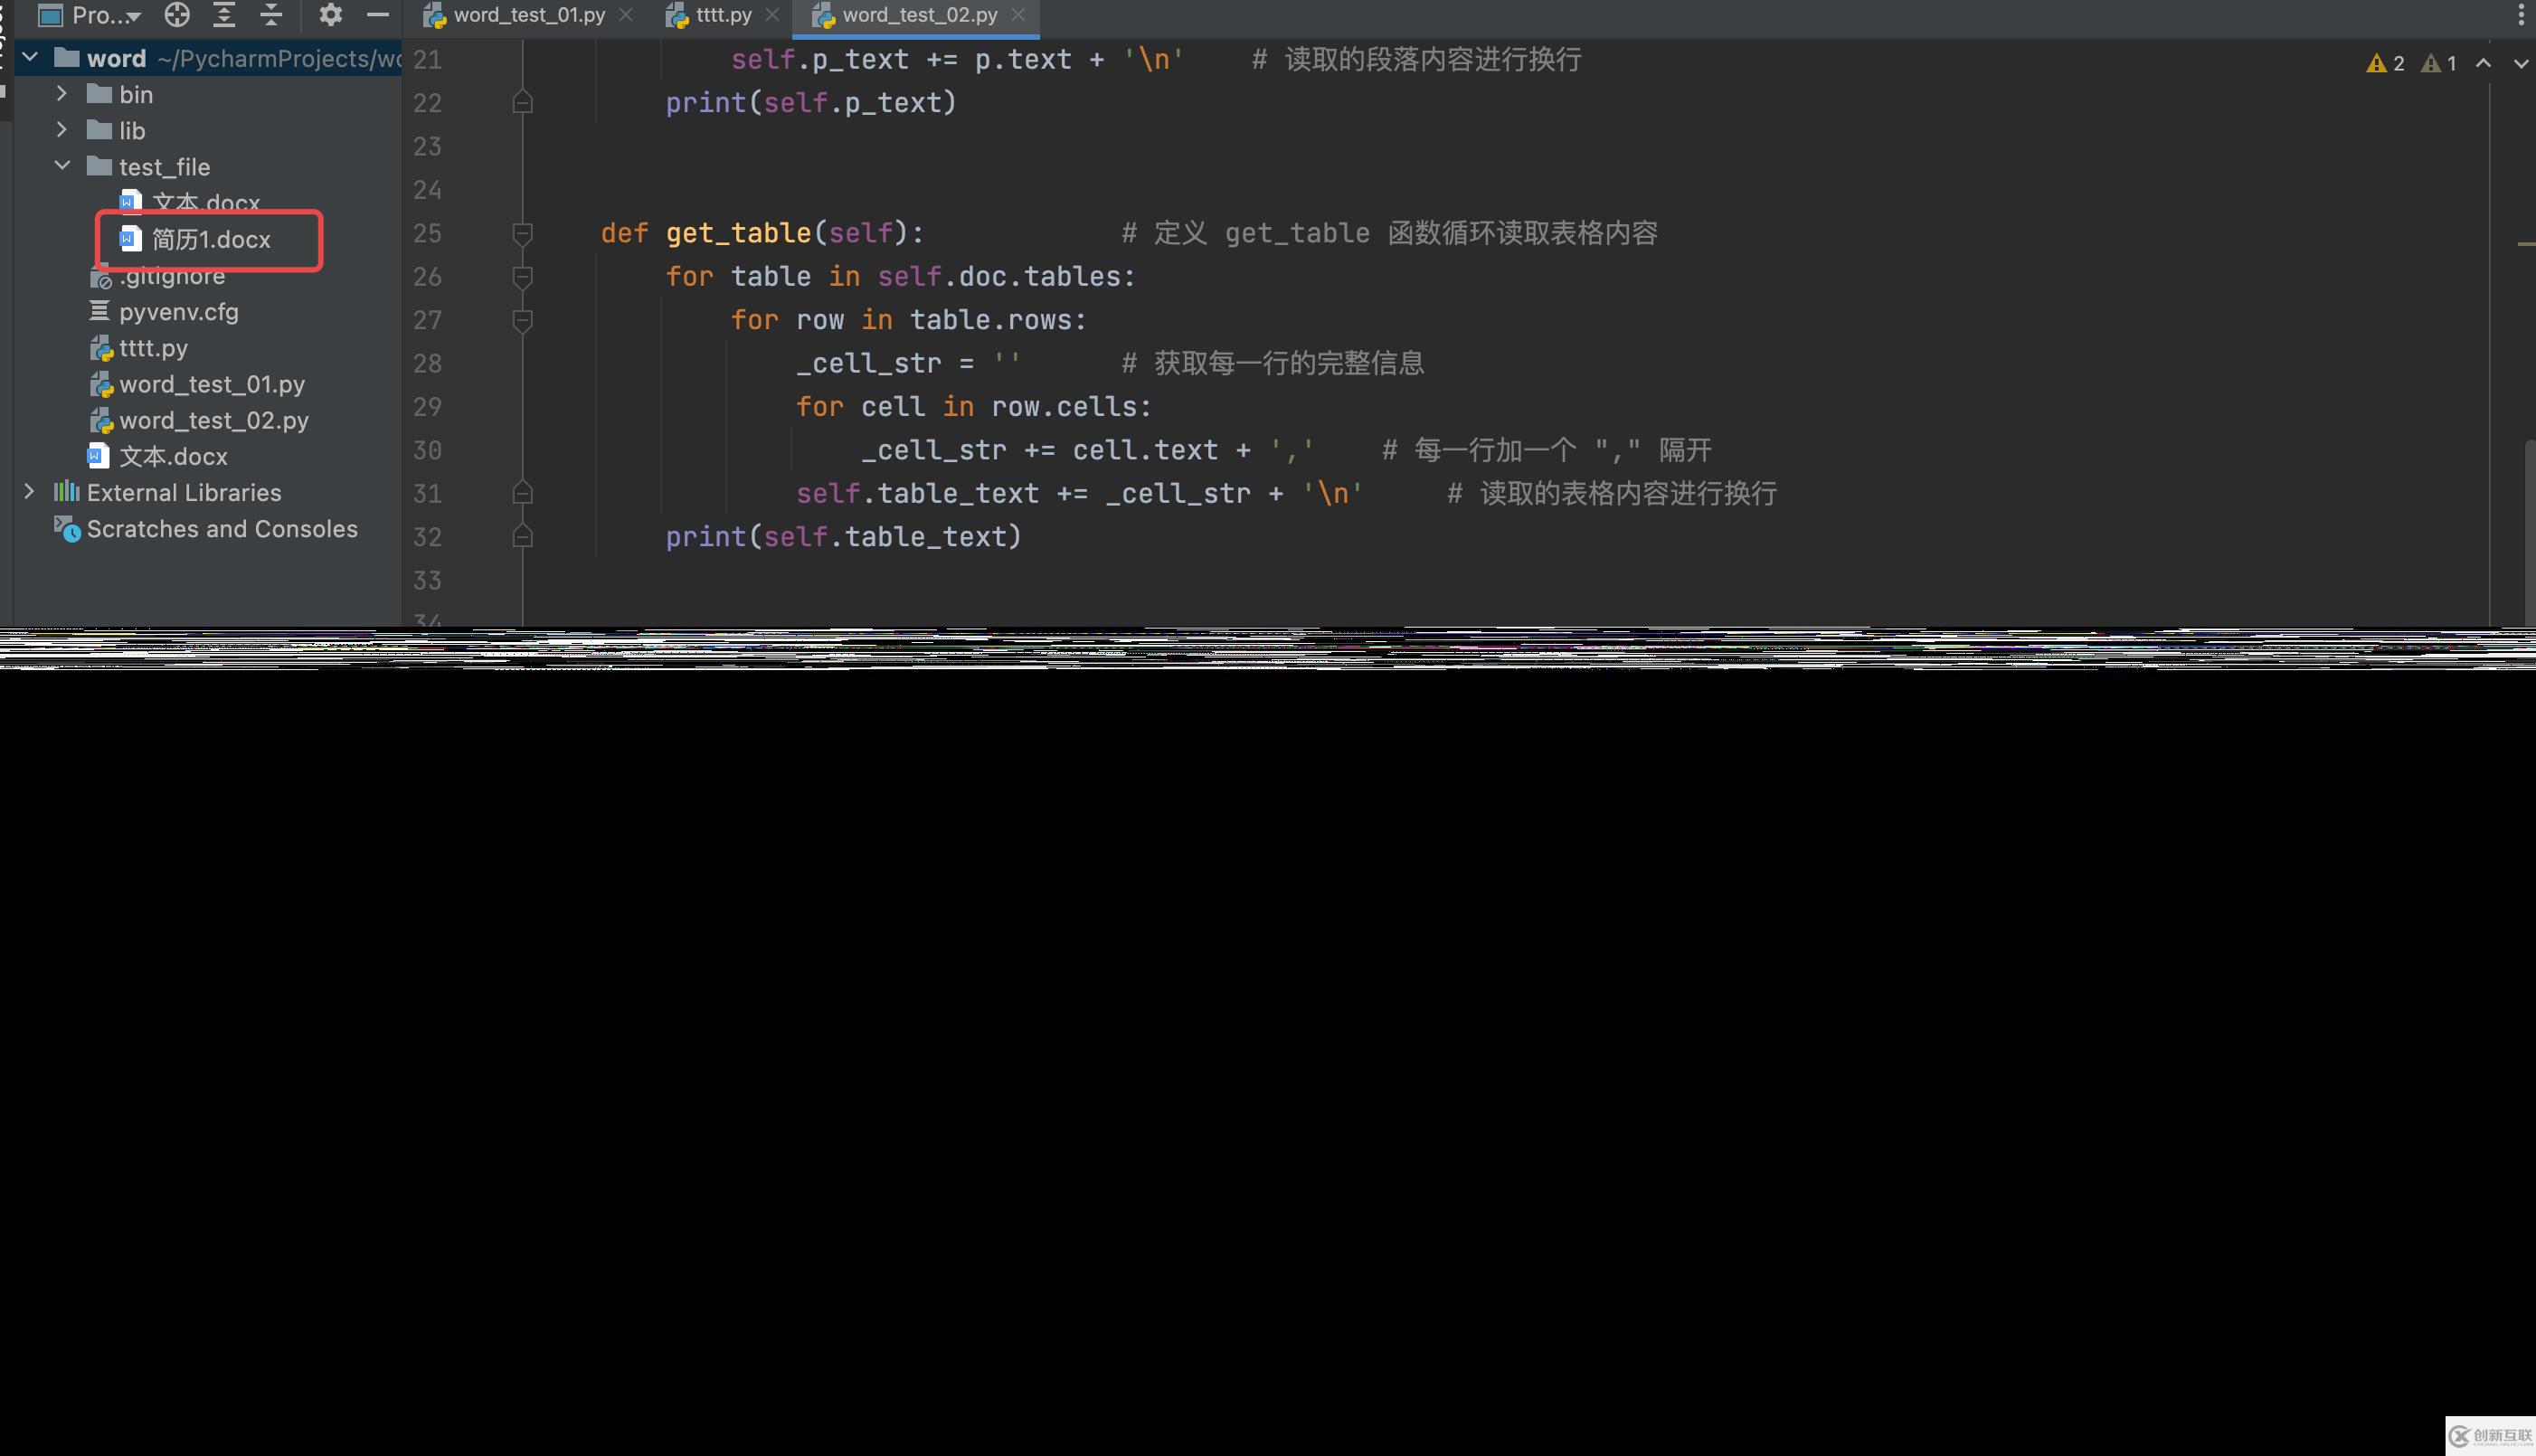Expand the test_file folder in tree
Viewport: 2536px width, 1456px height.
point(62,165)
